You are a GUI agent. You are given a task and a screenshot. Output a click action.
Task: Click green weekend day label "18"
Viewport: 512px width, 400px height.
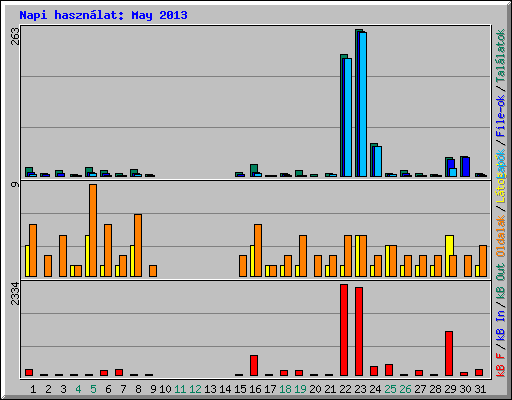point(285,389)
